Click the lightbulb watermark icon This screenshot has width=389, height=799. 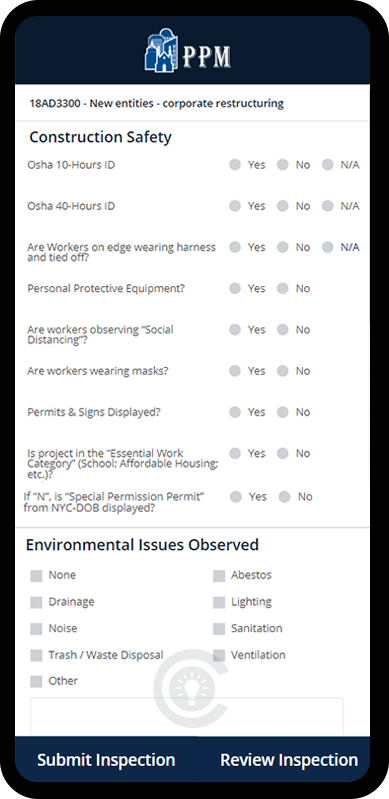[192, 688]
